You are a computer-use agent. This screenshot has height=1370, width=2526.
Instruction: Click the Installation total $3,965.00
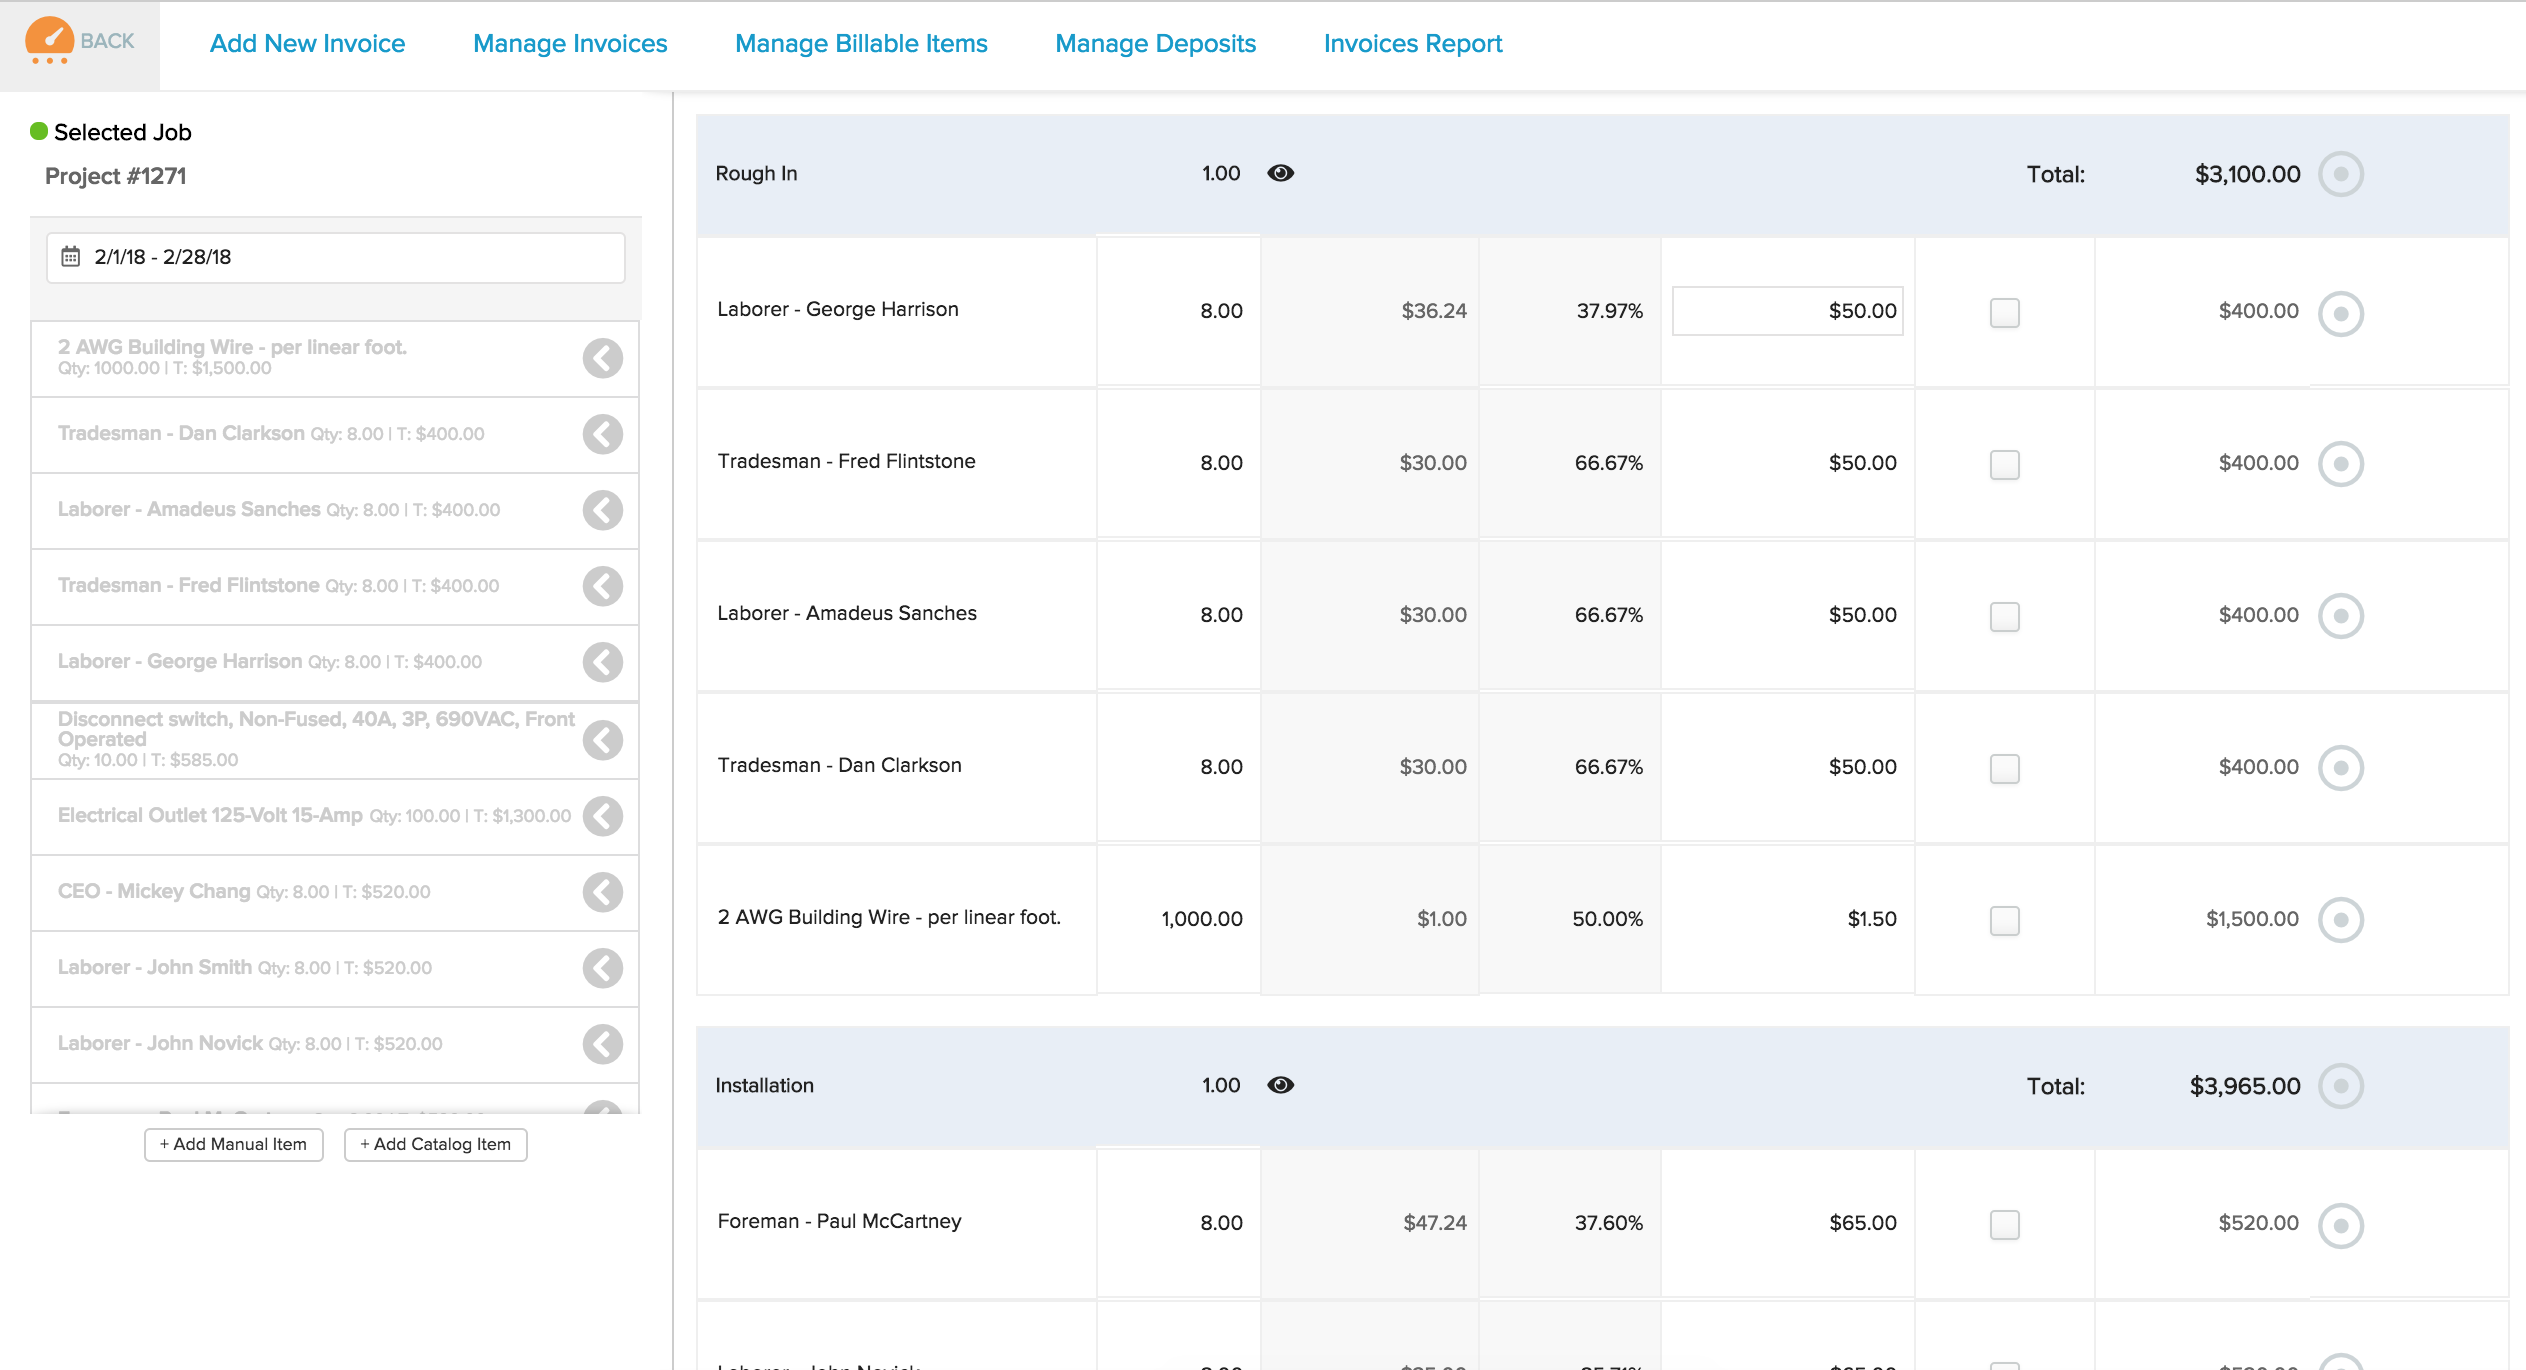(x=2245, y=1086)
